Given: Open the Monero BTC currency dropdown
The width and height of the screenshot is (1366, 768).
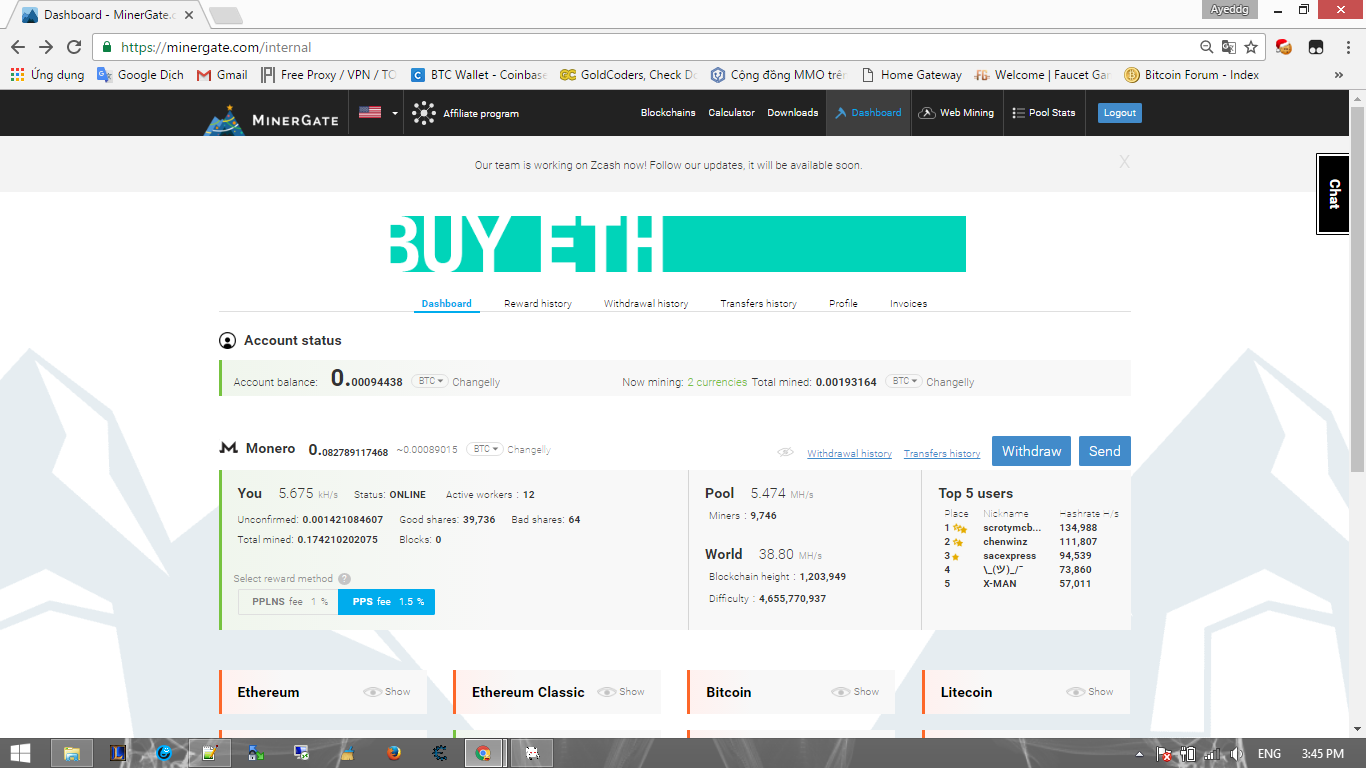Looking at the screenshot, I should pos(484,450).
